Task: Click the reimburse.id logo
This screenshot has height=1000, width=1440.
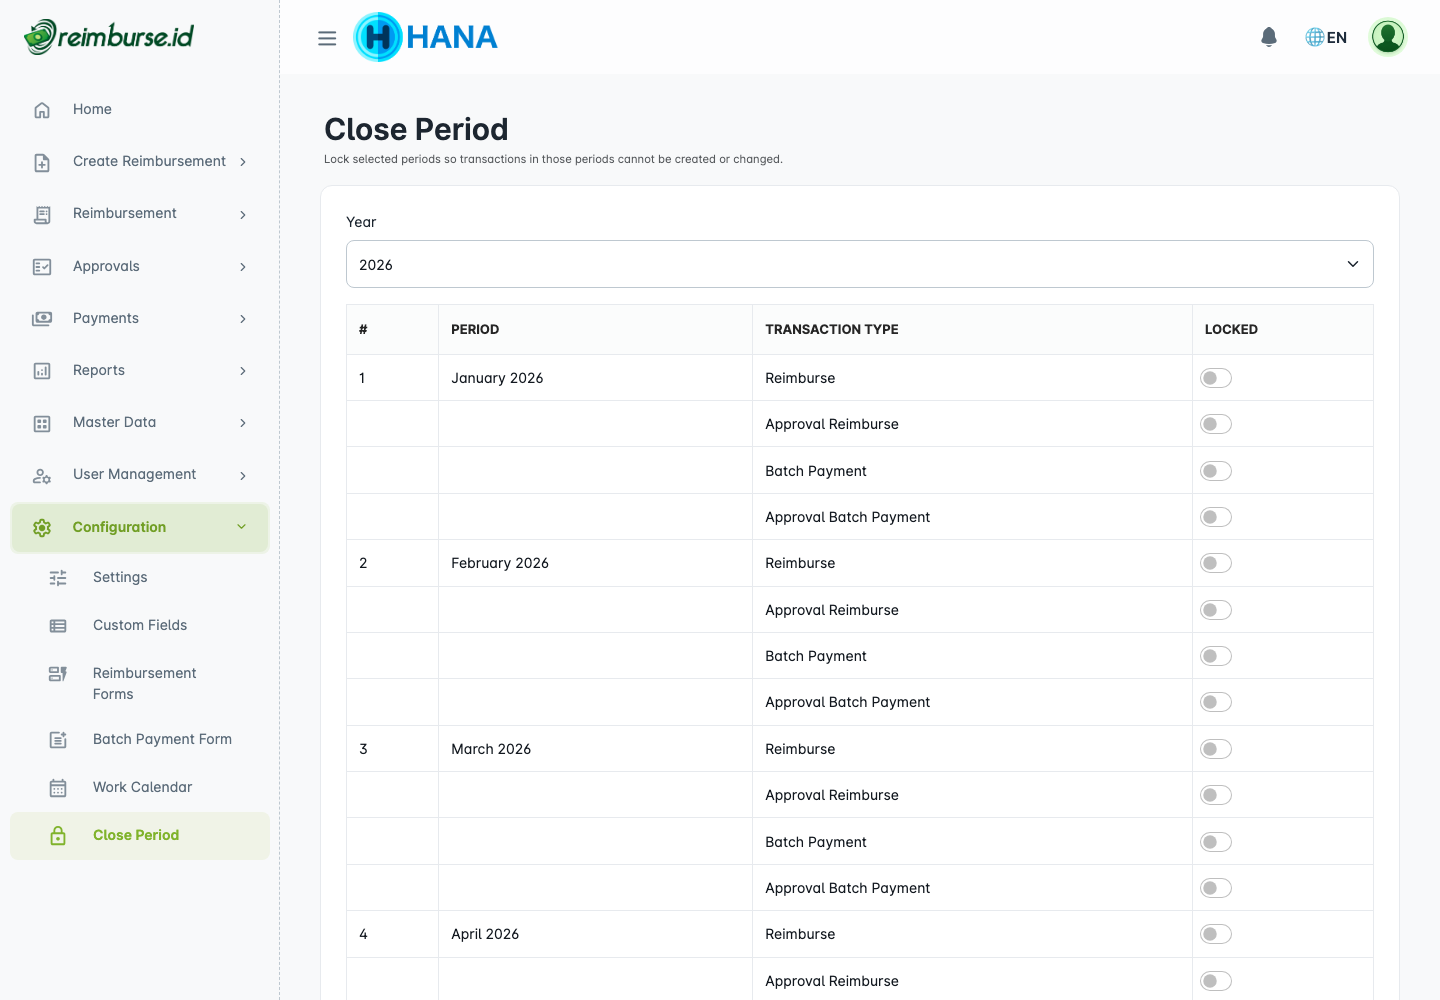Action: coord(109,37)
